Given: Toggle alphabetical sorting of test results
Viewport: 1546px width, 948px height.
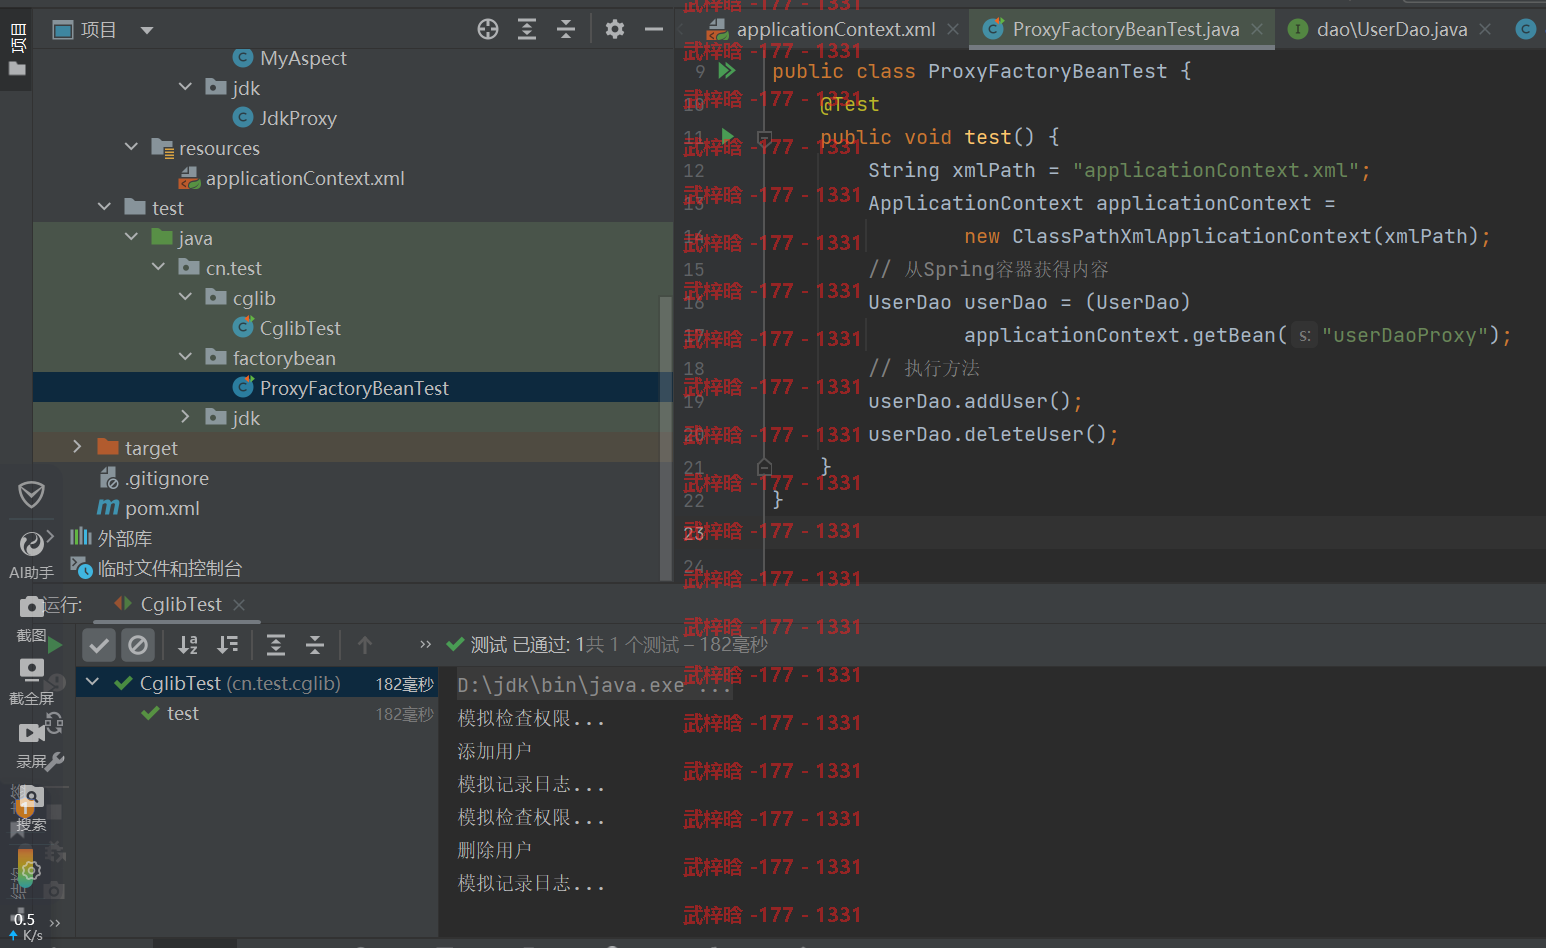Looking at the screenshot, I should 188,645.
